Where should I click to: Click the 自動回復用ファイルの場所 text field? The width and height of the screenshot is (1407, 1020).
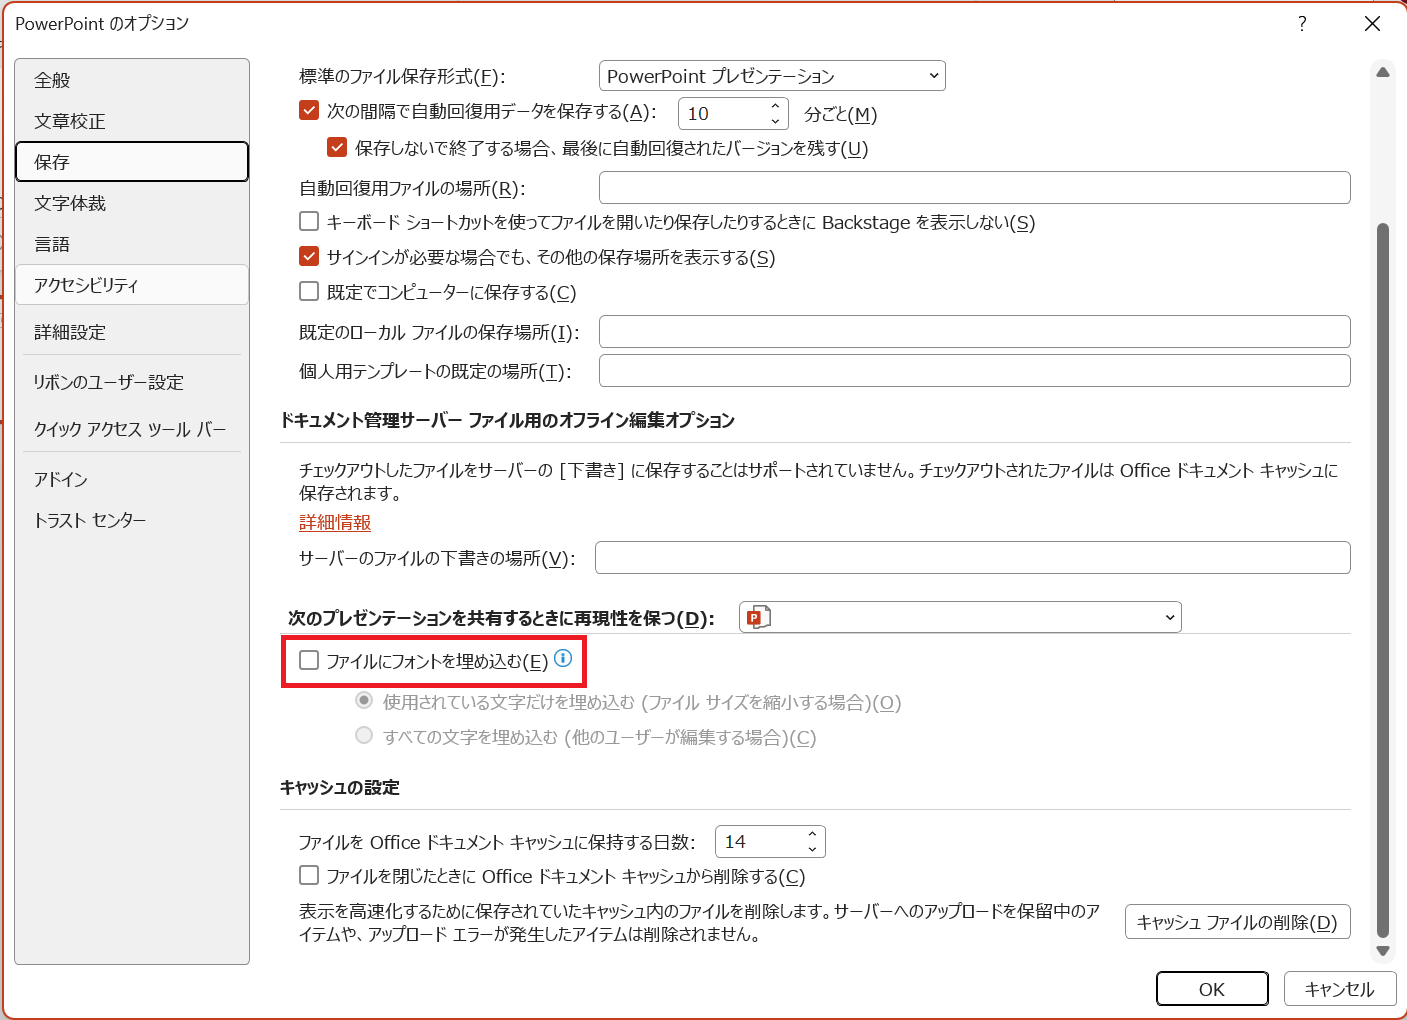[x=975, y=188]
